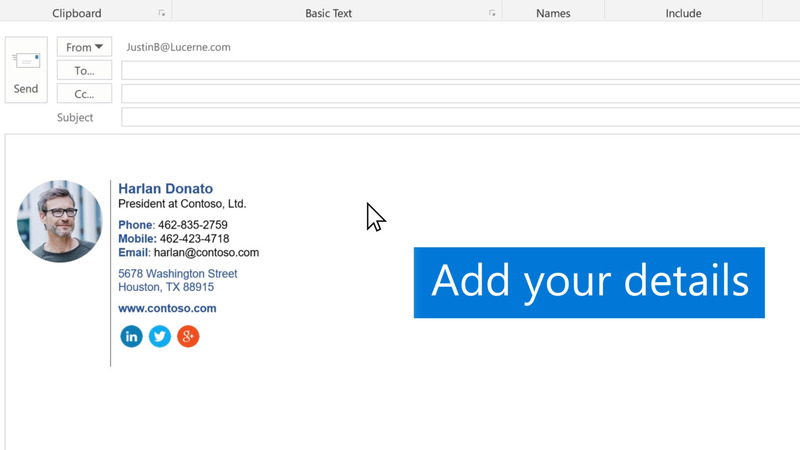
Task: Click into the To recipients field
Action: (460, 70)
